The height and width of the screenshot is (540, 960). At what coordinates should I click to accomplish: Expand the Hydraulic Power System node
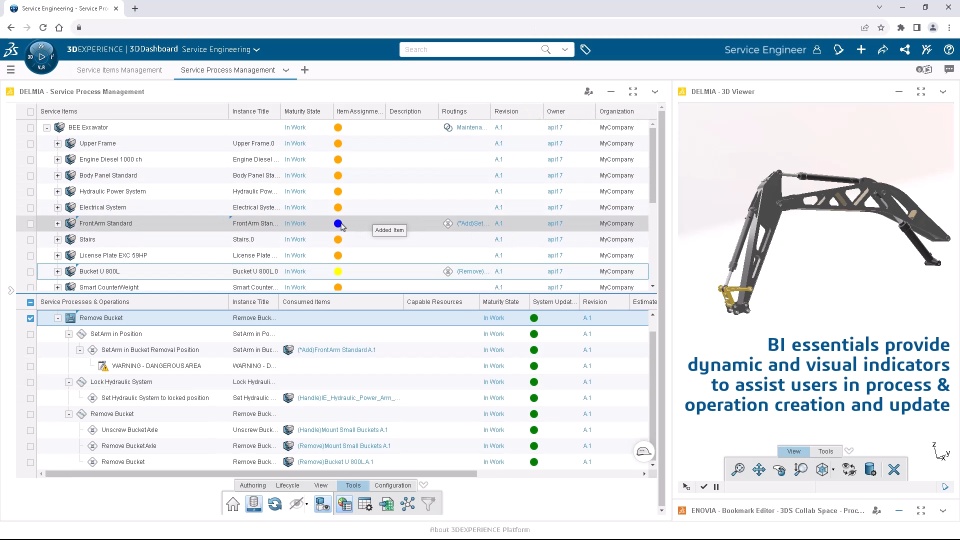point(58,192)
